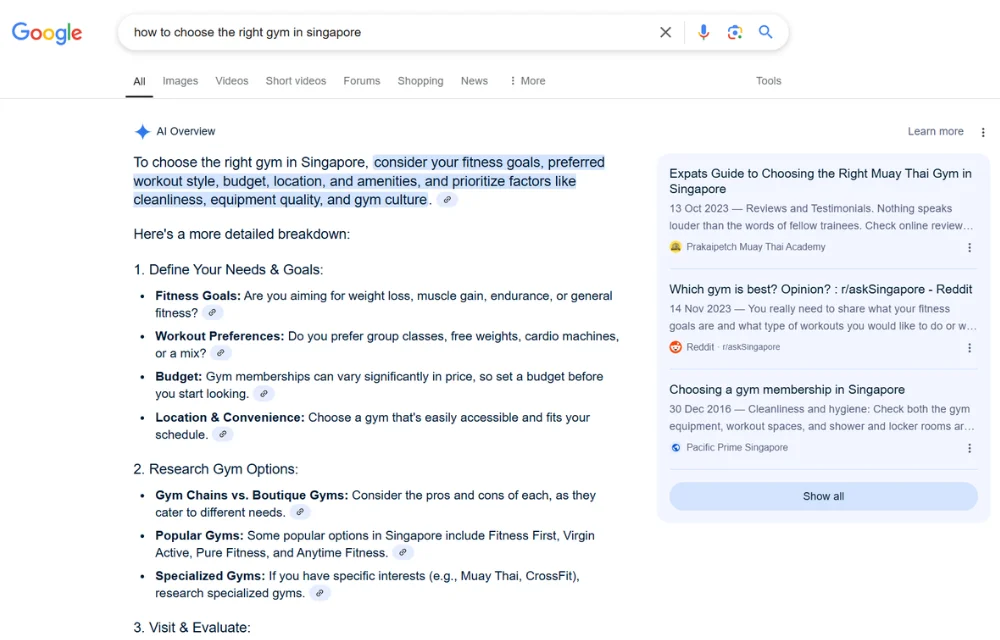1000x640 pixels.
Task: Activate voice search with the microphone icon
Action: 703,32
